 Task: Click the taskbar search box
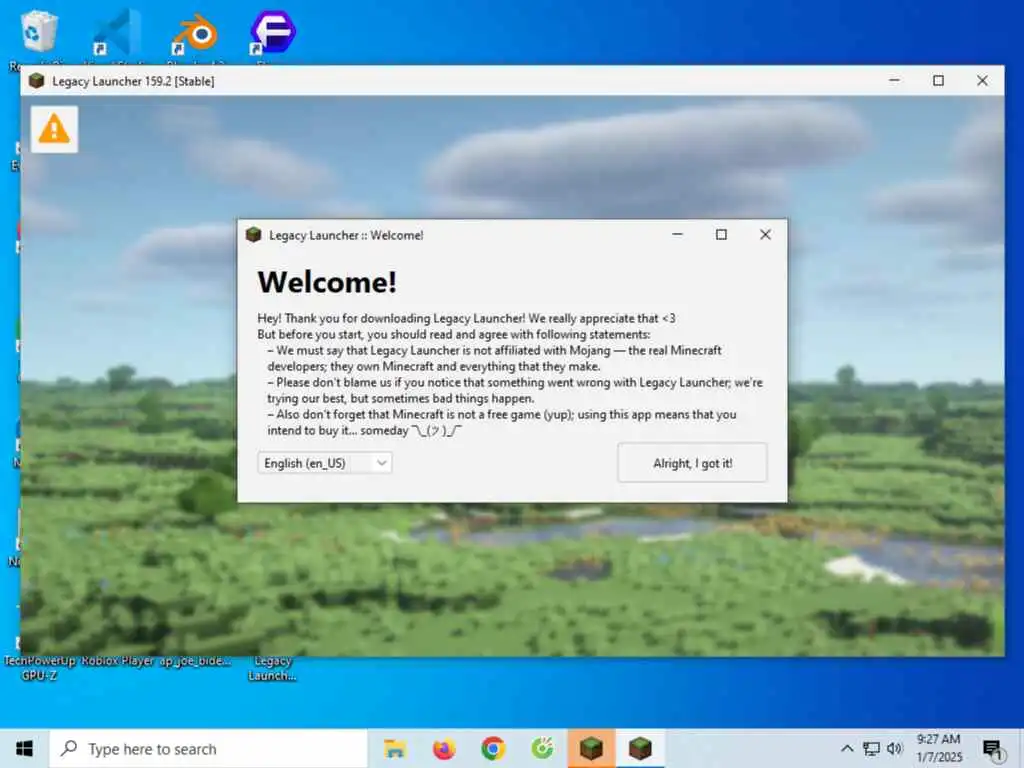(208, 748)
